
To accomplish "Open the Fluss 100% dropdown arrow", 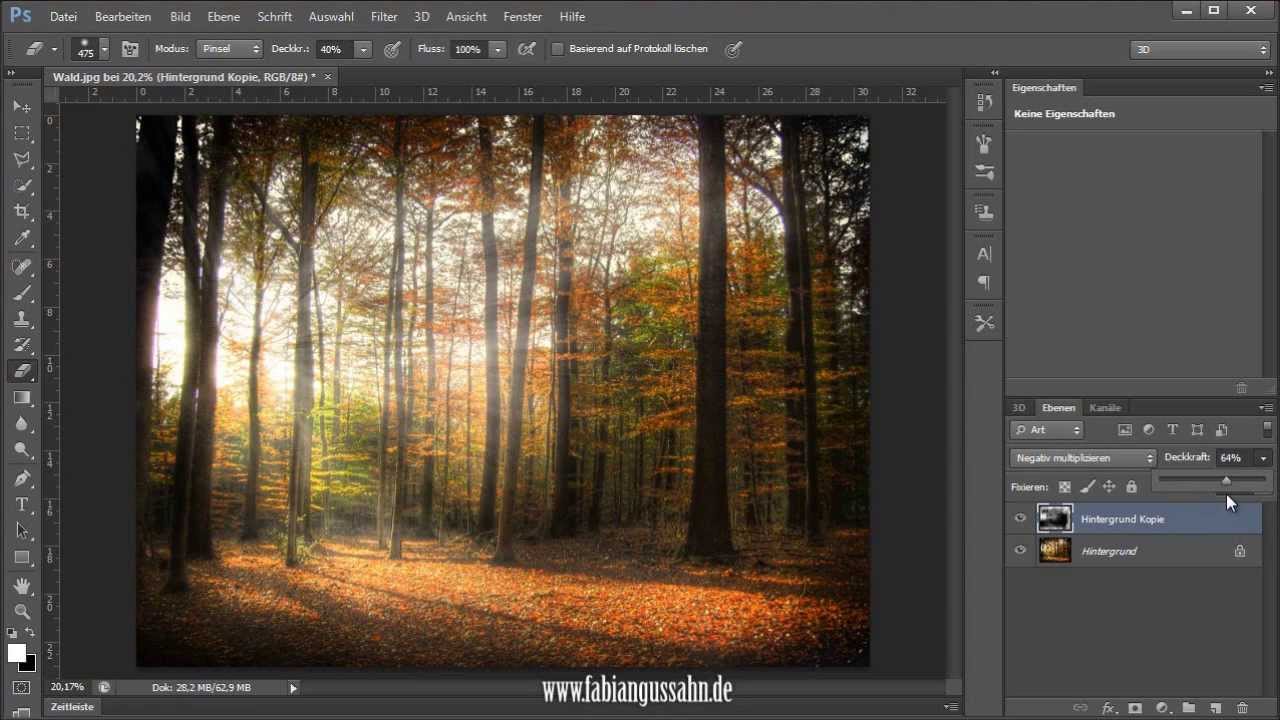I will tap(497, 49).
